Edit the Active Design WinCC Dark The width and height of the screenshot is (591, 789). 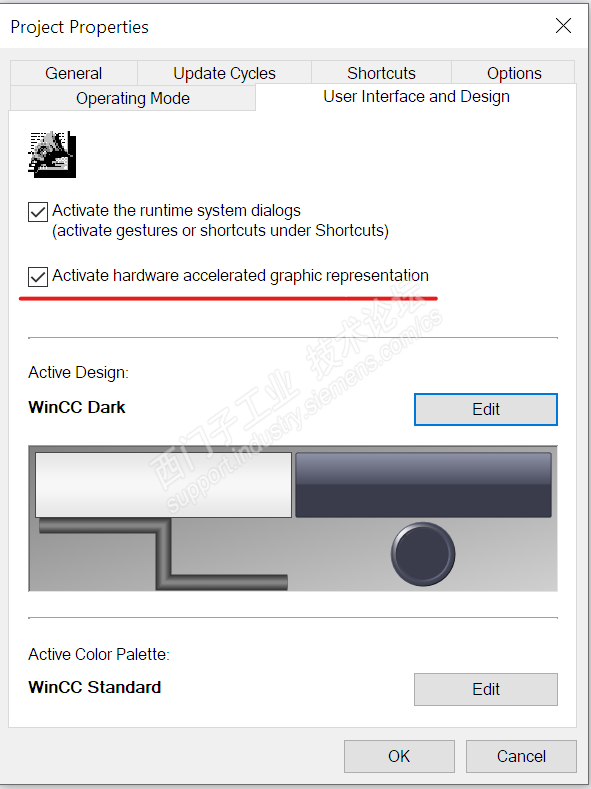tap(486, 409)
